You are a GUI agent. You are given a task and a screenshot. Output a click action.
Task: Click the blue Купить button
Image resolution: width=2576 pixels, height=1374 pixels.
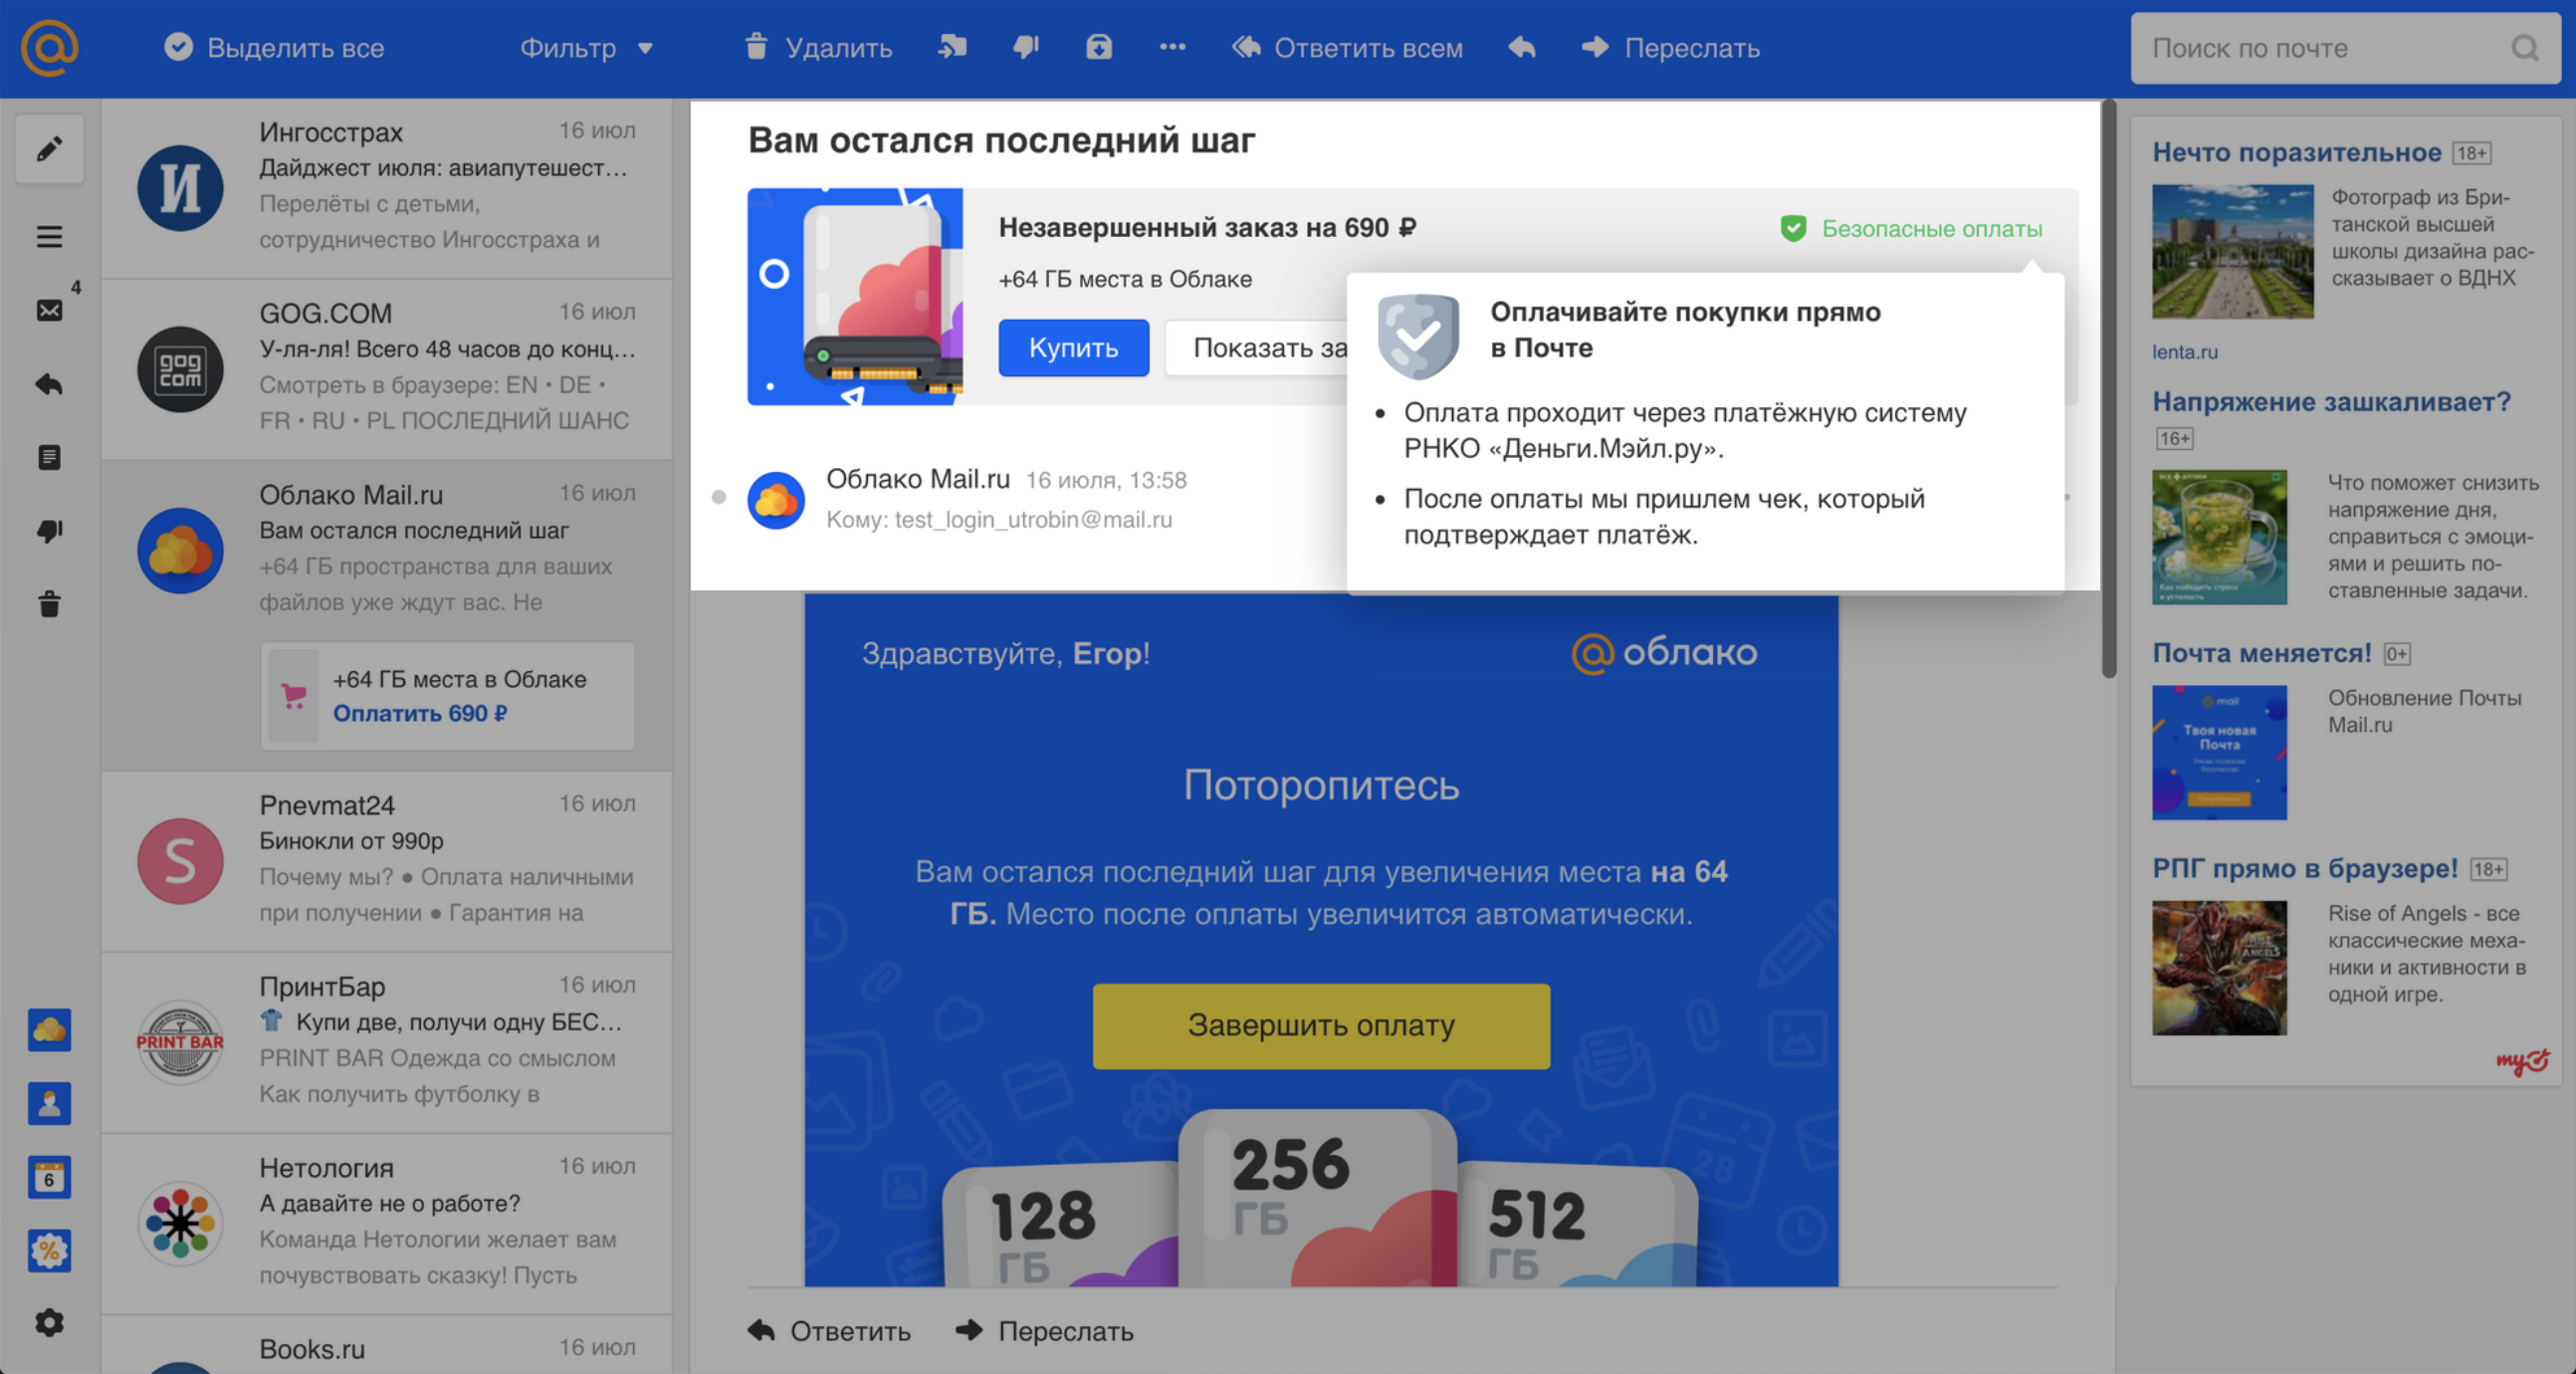point(1073,347)
